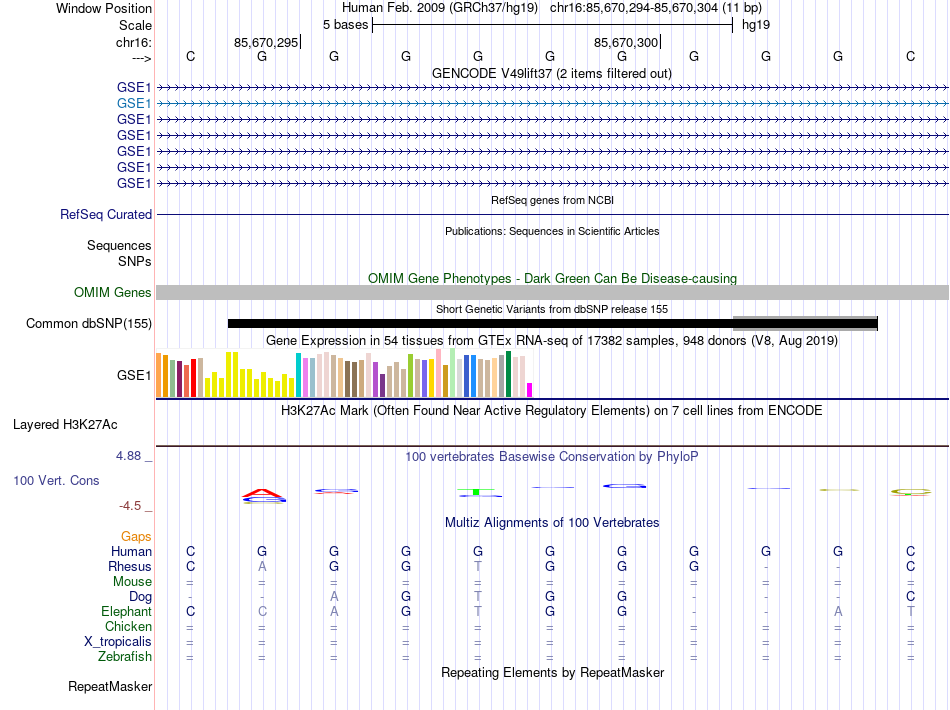Click the chr16: base position label

(134, 42)
